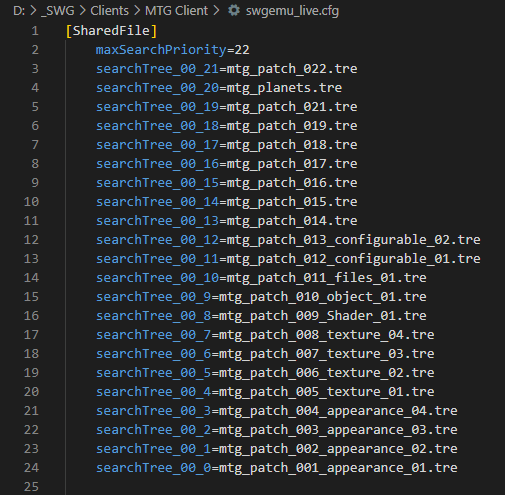
Task: Click mtg_patch_015.tre value
Action: tap(292, 202)
